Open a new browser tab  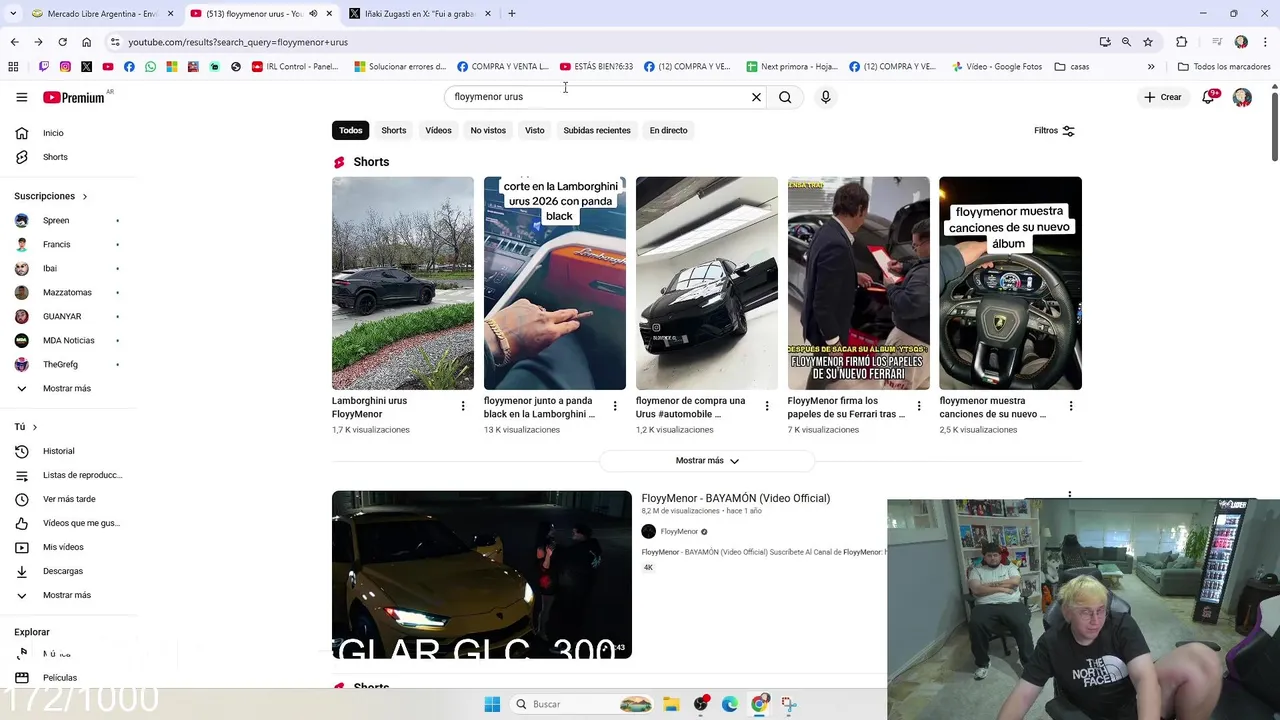511,13
